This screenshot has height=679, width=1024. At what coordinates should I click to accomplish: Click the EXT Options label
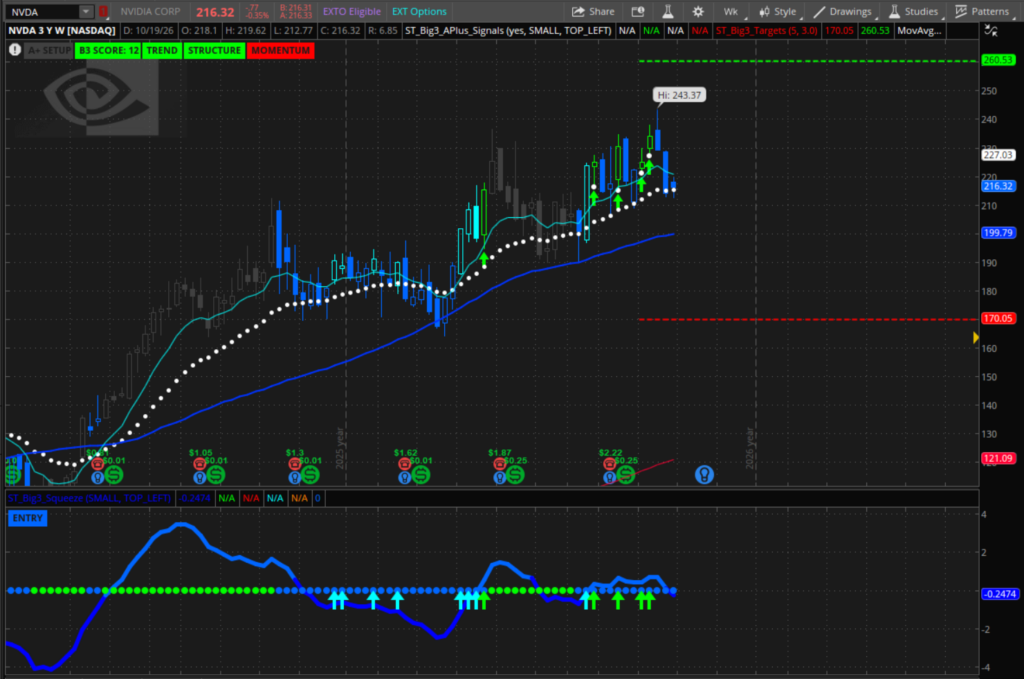click(x=419, y=12)
